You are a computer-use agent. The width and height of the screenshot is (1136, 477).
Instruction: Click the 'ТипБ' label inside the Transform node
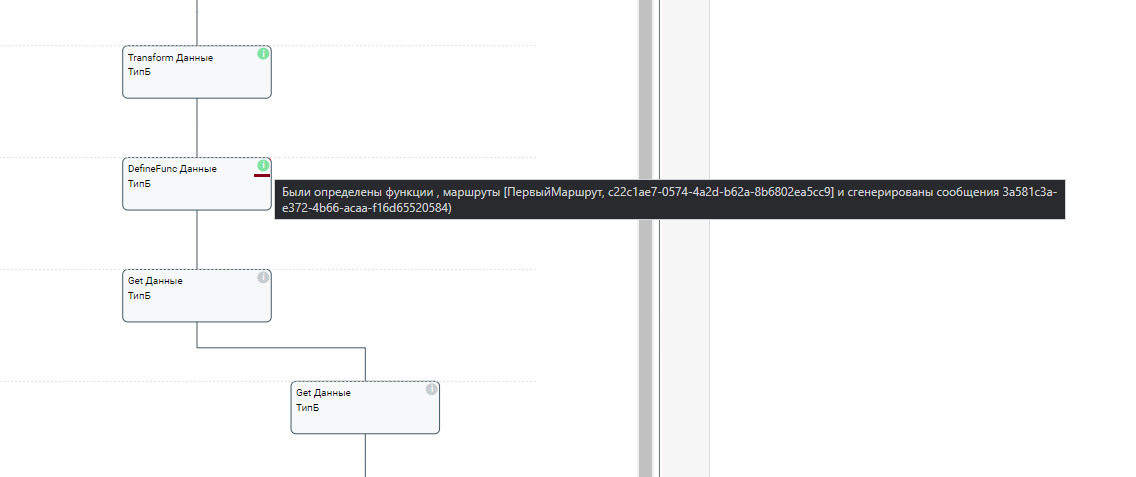tap(140, 72)
